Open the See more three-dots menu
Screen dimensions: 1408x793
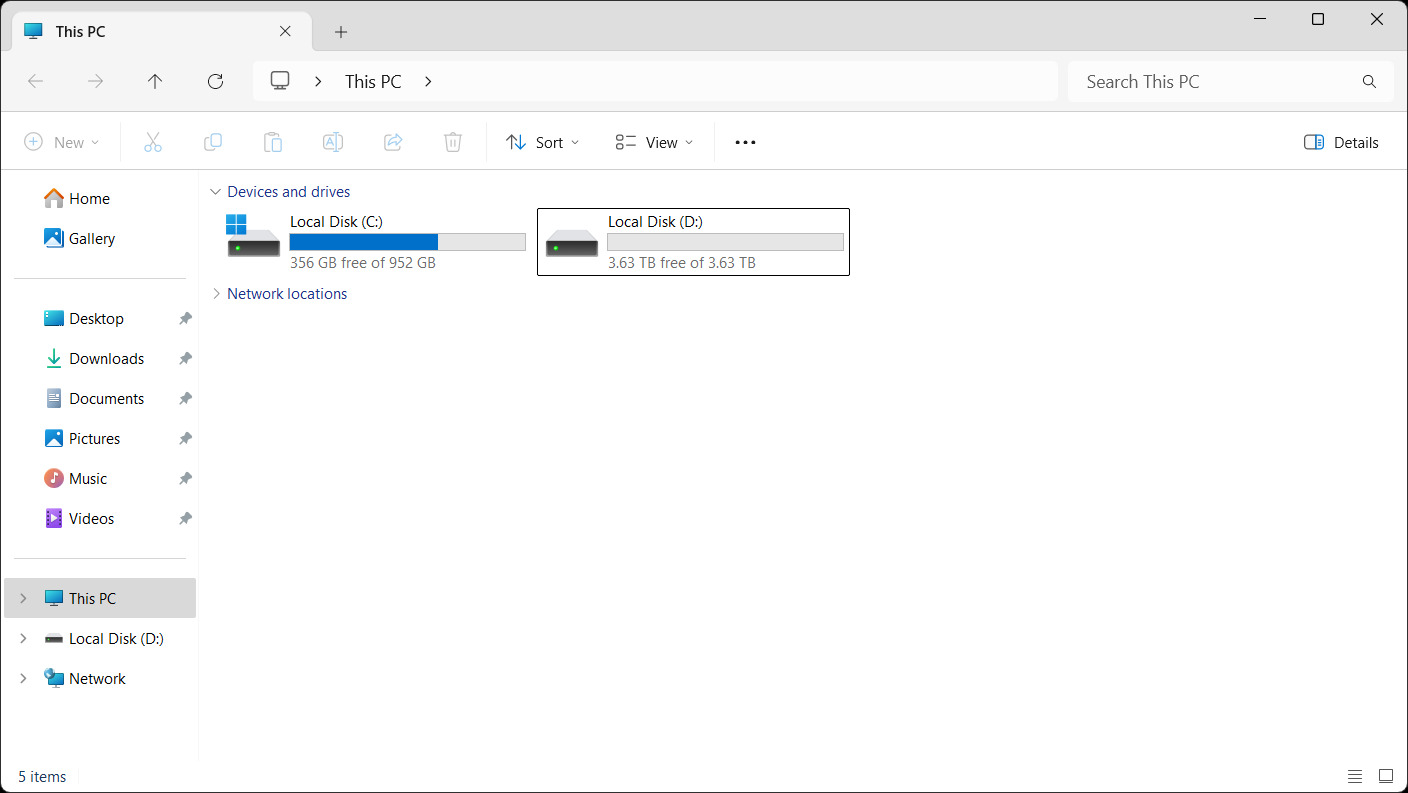(x=745, y=142)
